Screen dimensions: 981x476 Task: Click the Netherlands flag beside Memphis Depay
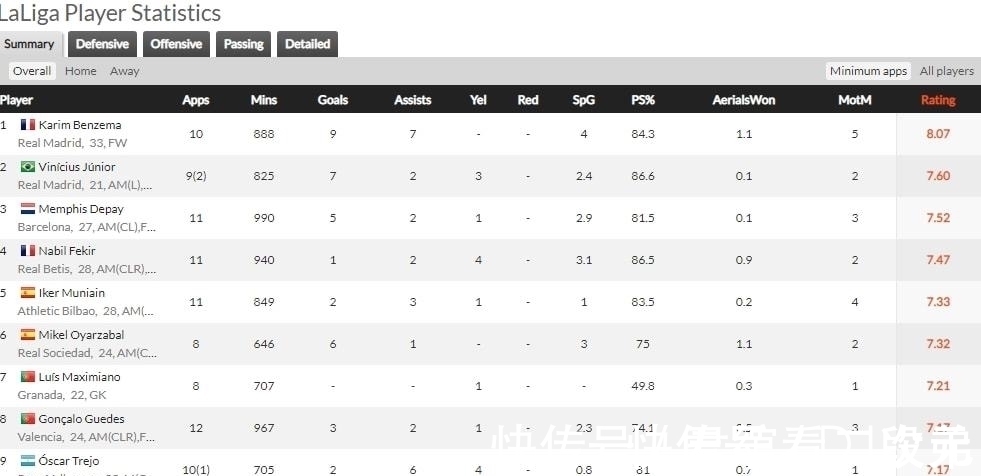click(x=28, y=209)
